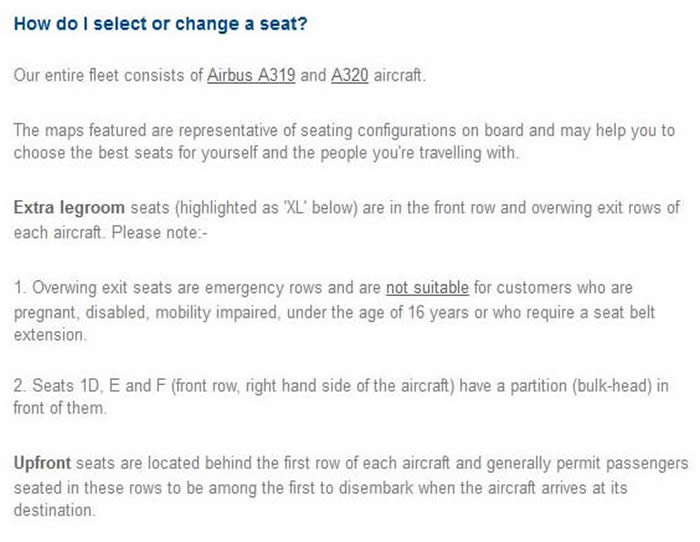Click the underlined 'not suitable' text

427,288
